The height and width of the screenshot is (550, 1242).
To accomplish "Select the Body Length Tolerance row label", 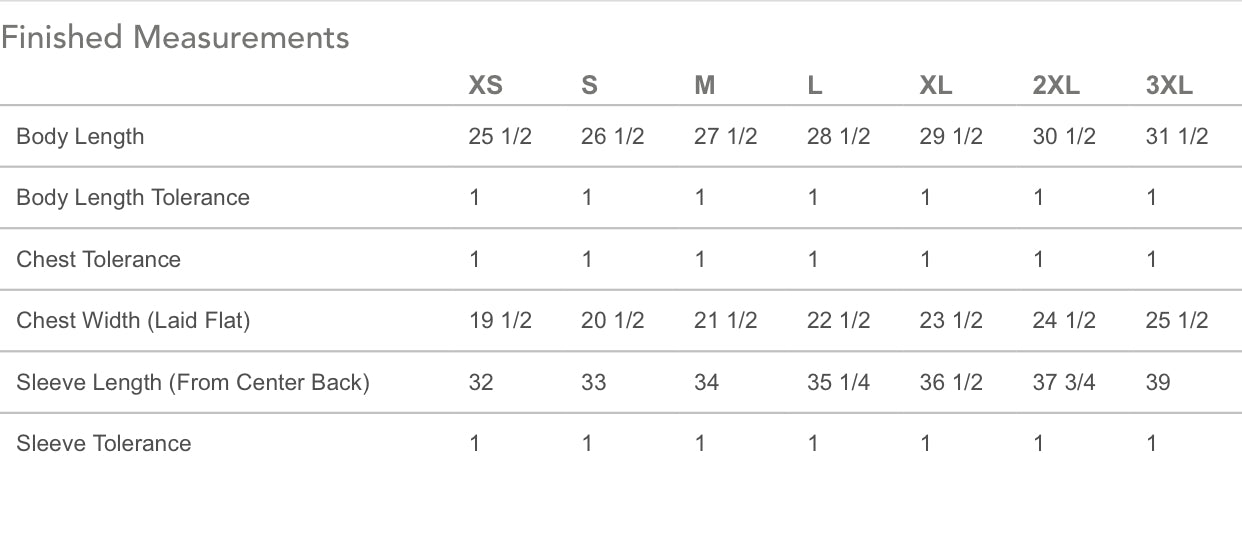I will click(x=133, y=197).
